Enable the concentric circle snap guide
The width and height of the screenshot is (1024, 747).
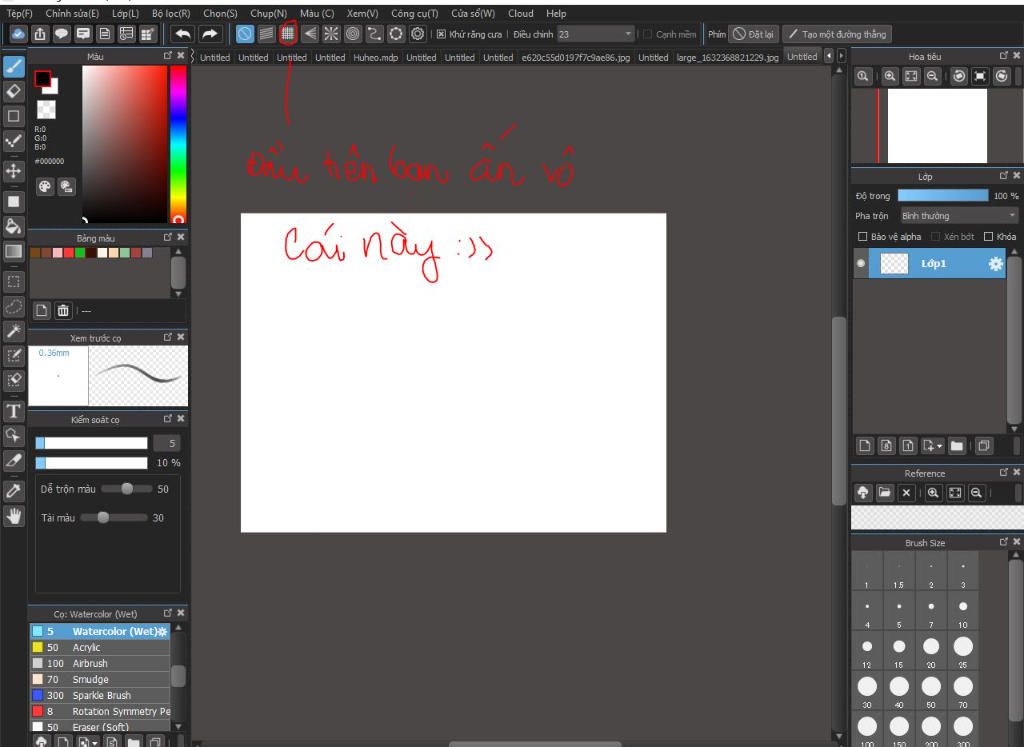tap(353, 34)
